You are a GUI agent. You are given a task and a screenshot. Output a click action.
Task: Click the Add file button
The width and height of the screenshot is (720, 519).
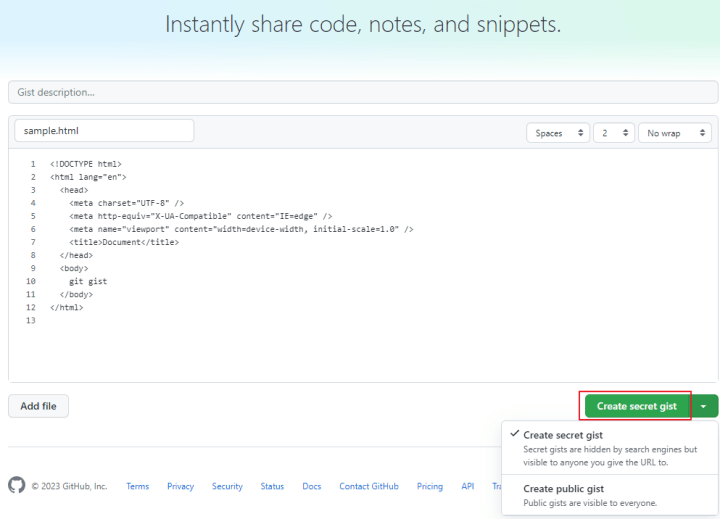pyautogui.click(x=38, y=406)
